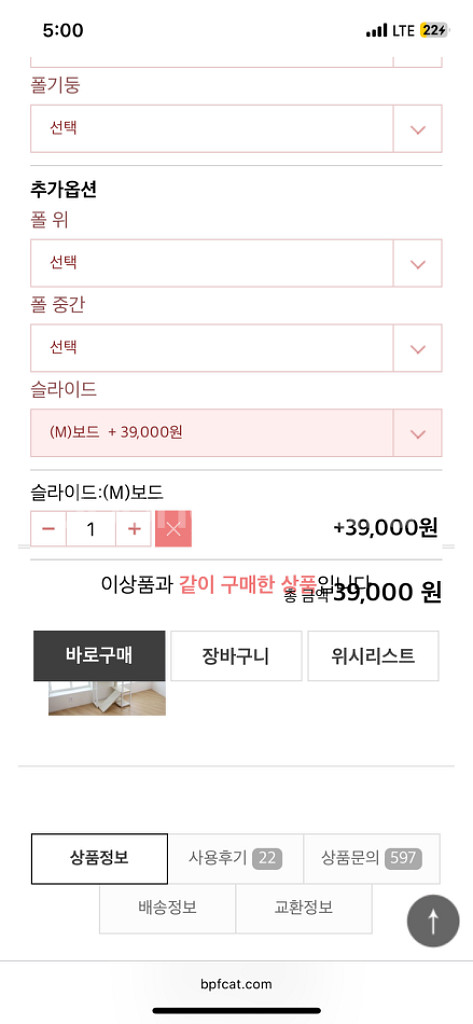Viewport: 473px width, 1024px height.
Task: Add item via 장바구니 button
Action: [236, 656]
